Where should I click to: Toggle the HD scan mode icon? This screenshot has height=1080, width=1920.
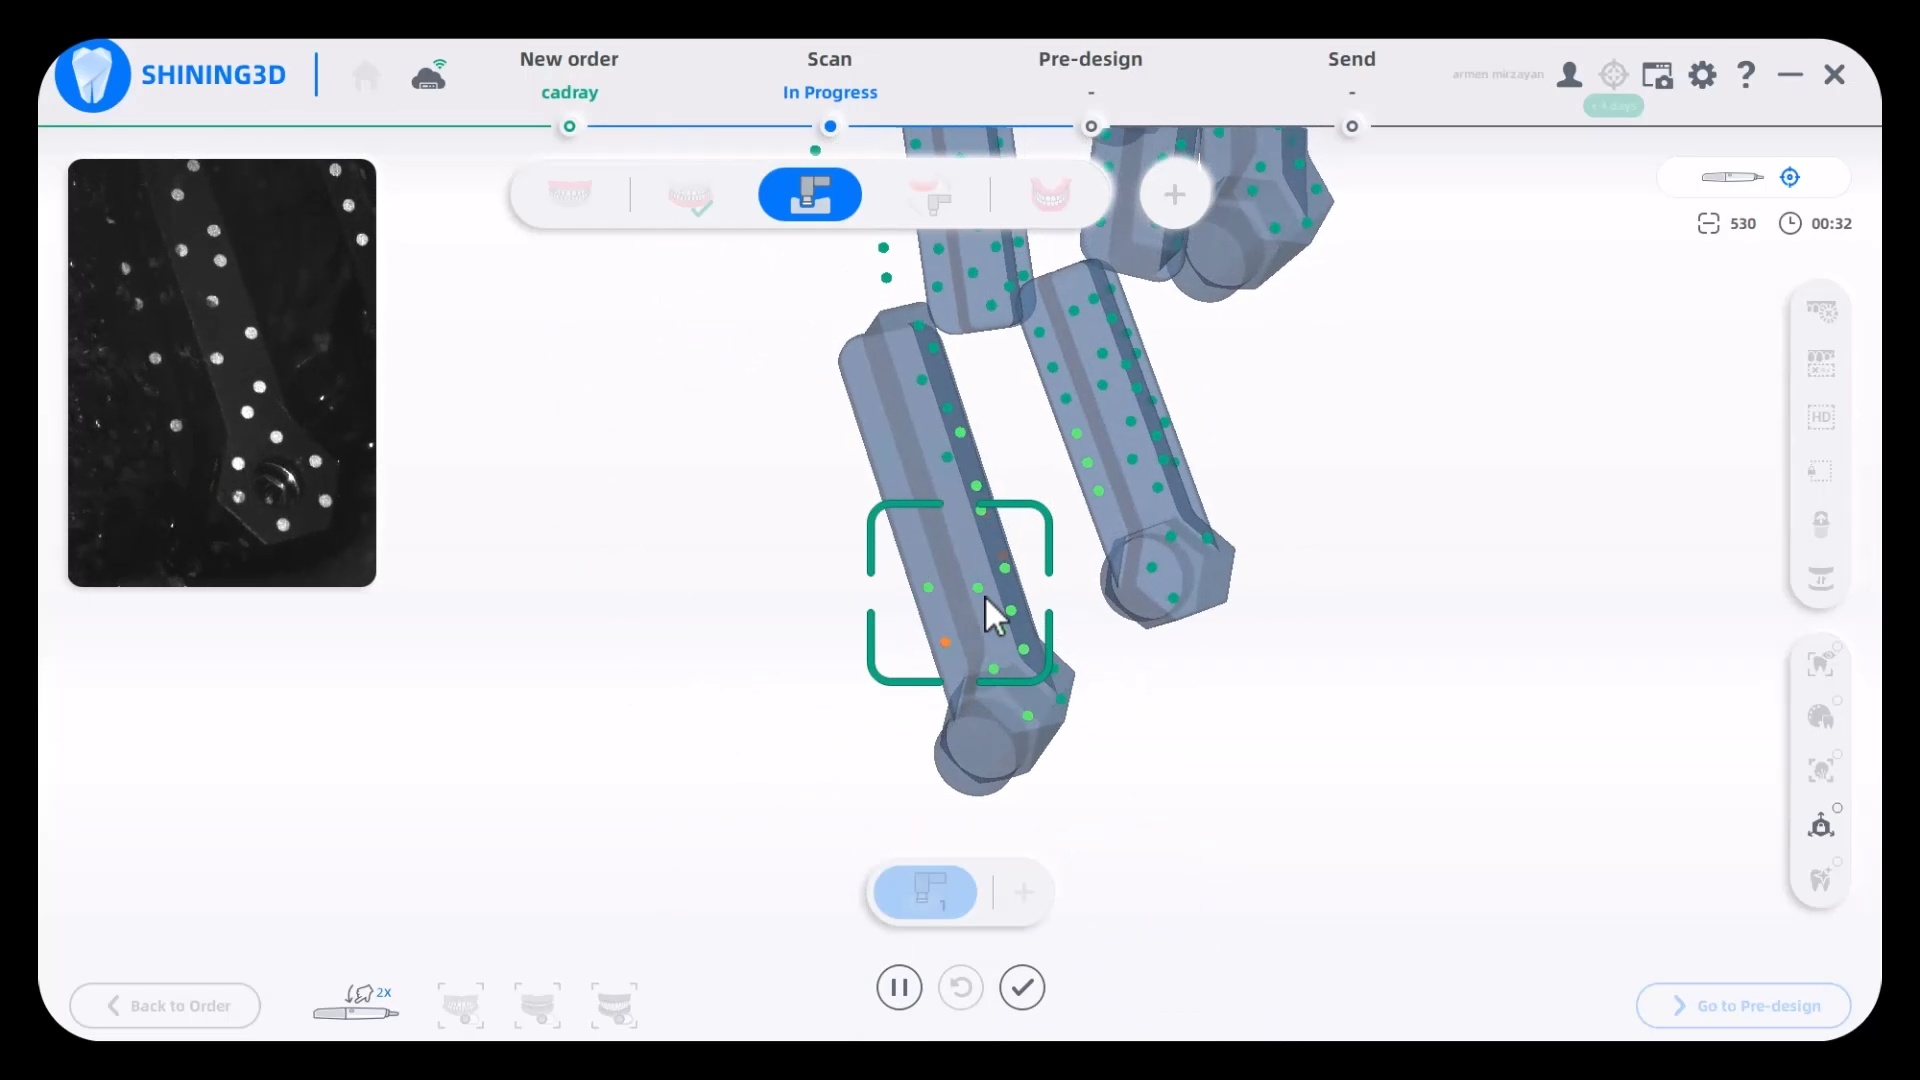[1821, 418]
